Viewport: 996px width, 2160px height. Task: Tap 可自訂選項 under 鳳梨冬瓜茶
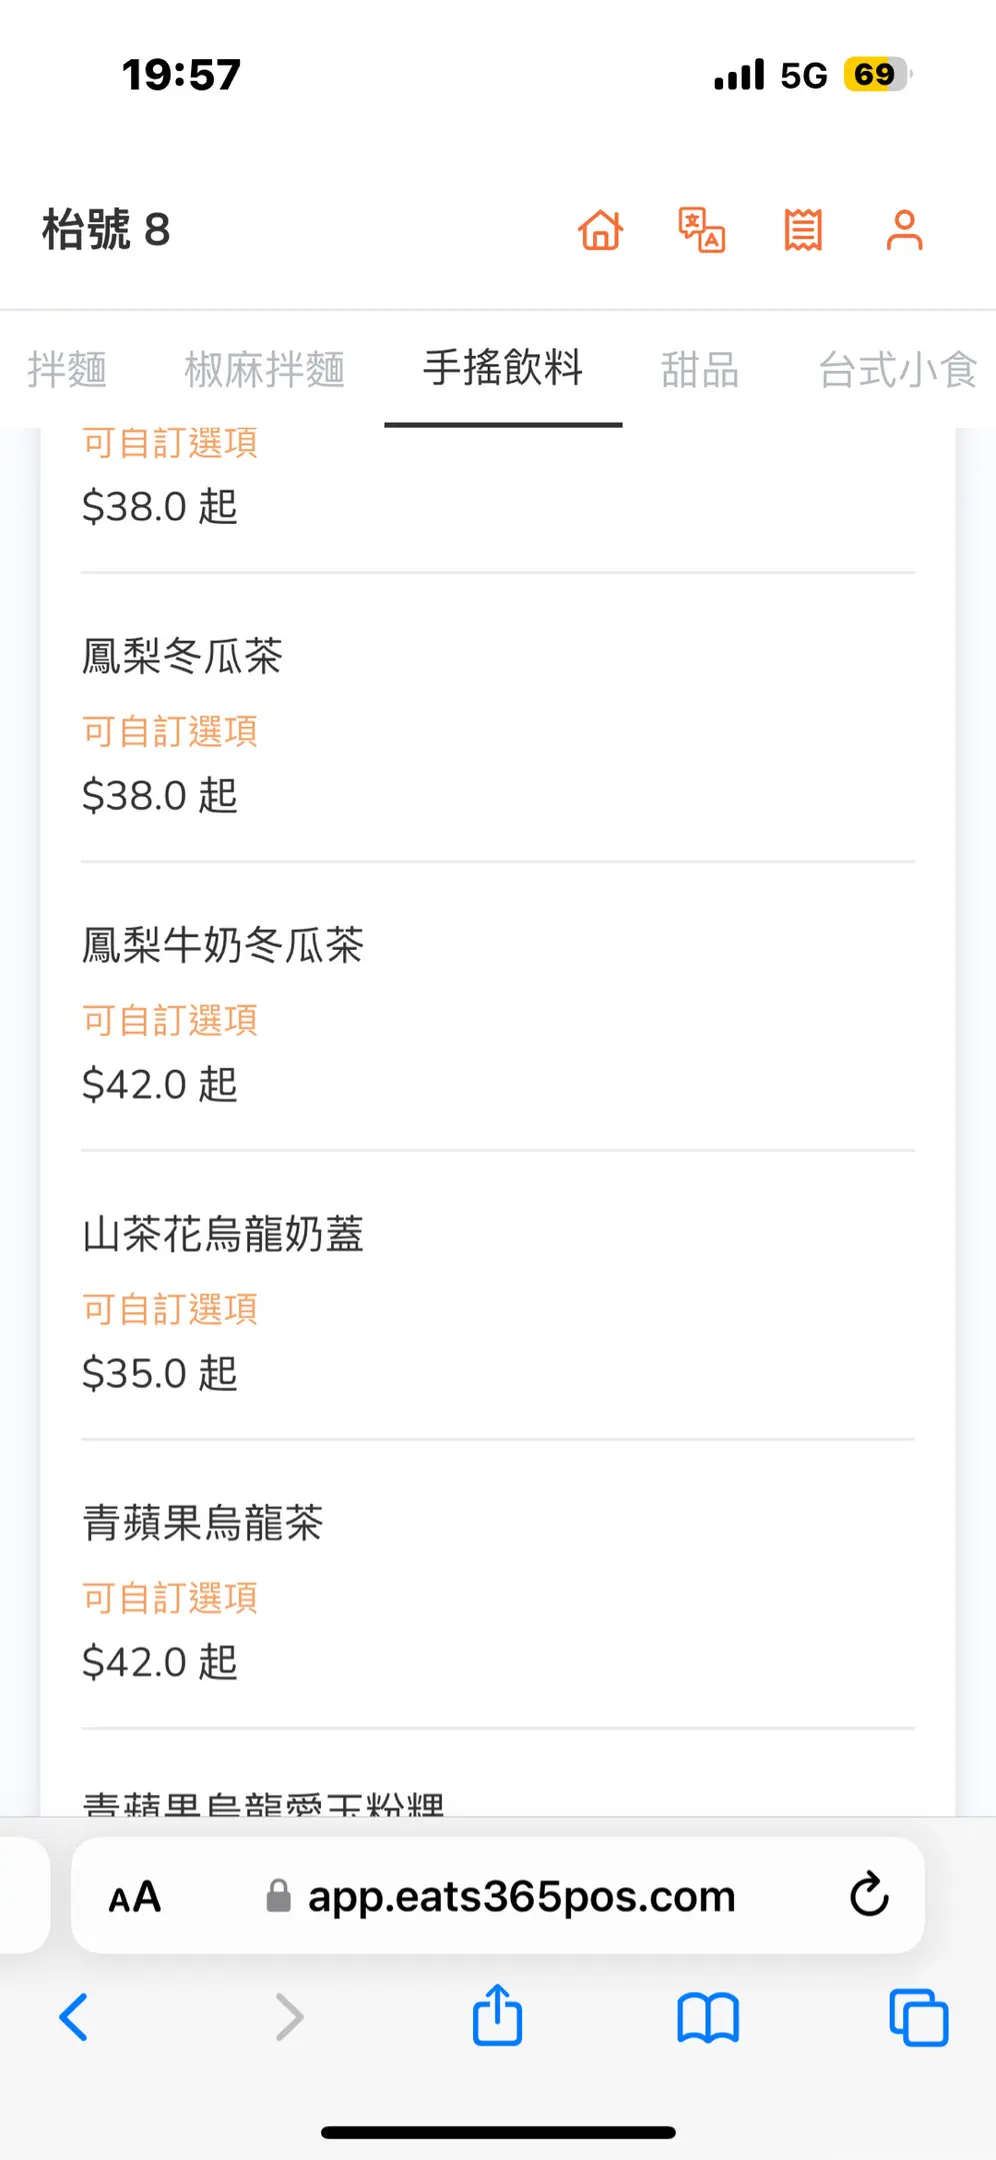point(170,732)
